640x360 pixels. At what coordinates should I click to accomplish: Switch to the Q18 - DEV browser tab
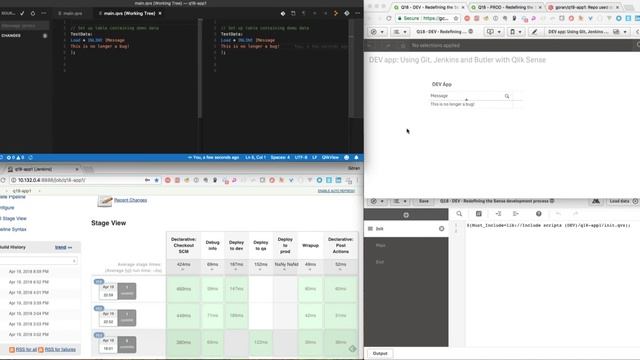point(428,7)
